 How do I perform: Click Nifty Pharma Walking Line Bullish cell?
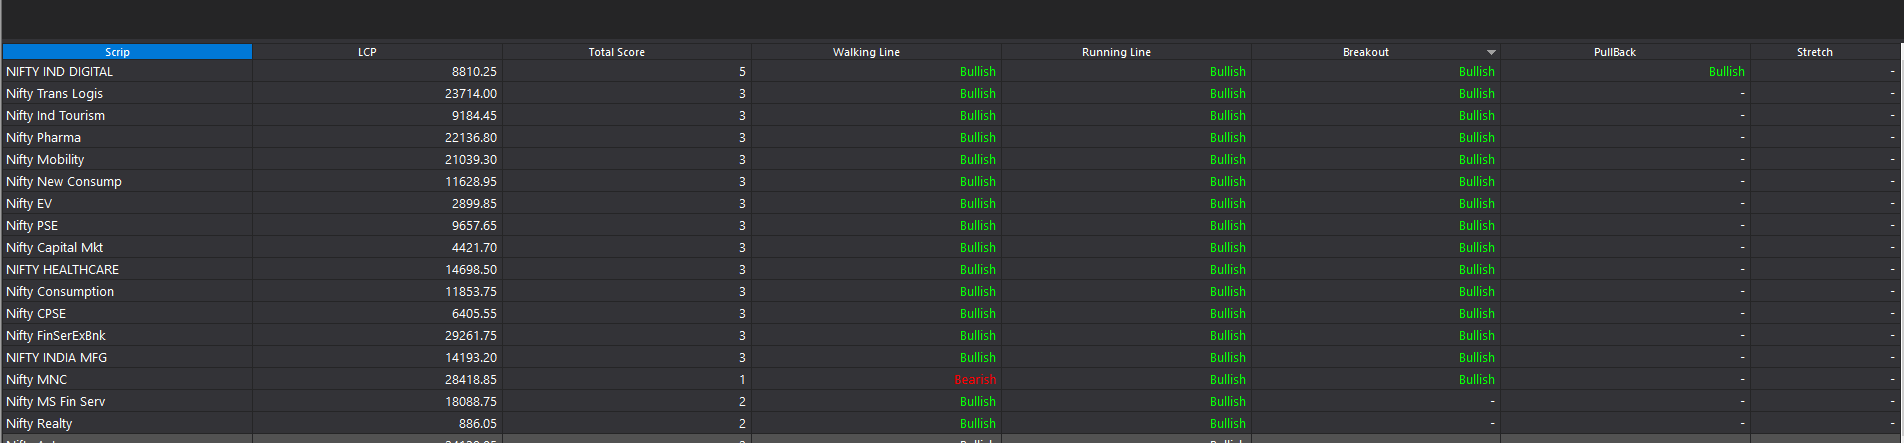click(x=977, y=137)
